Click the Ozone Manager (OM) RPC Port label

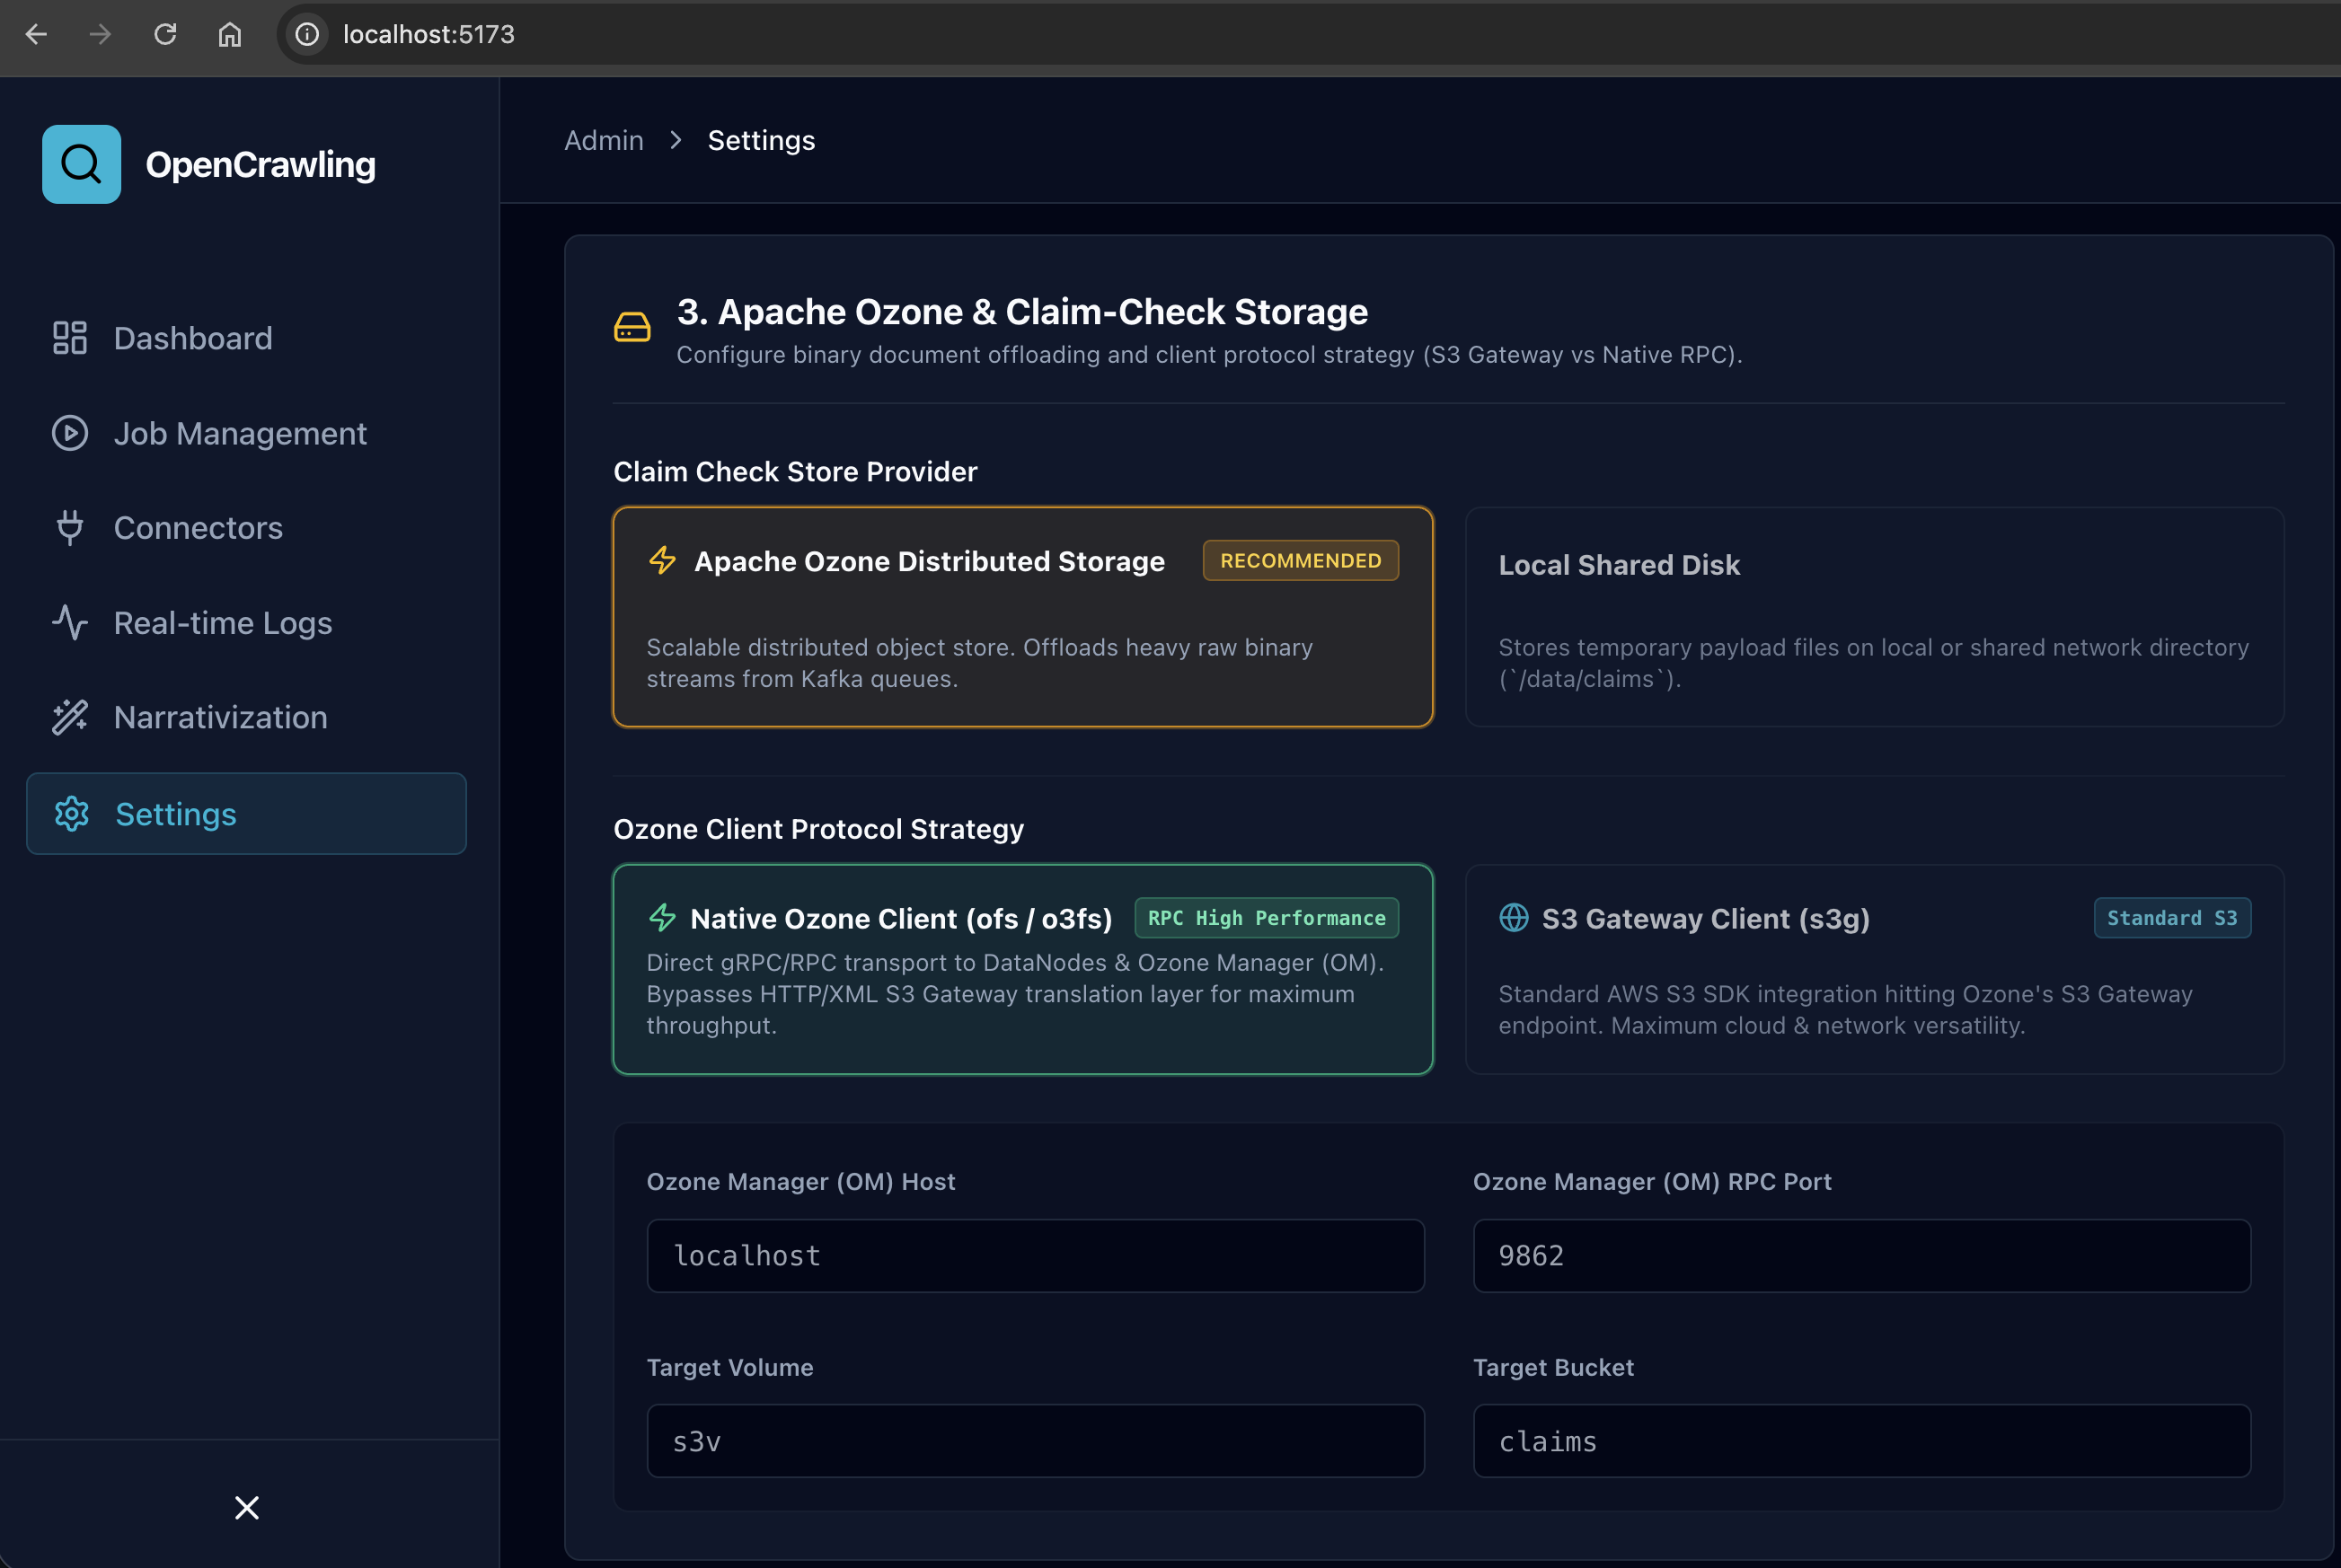(1652, 1181)
